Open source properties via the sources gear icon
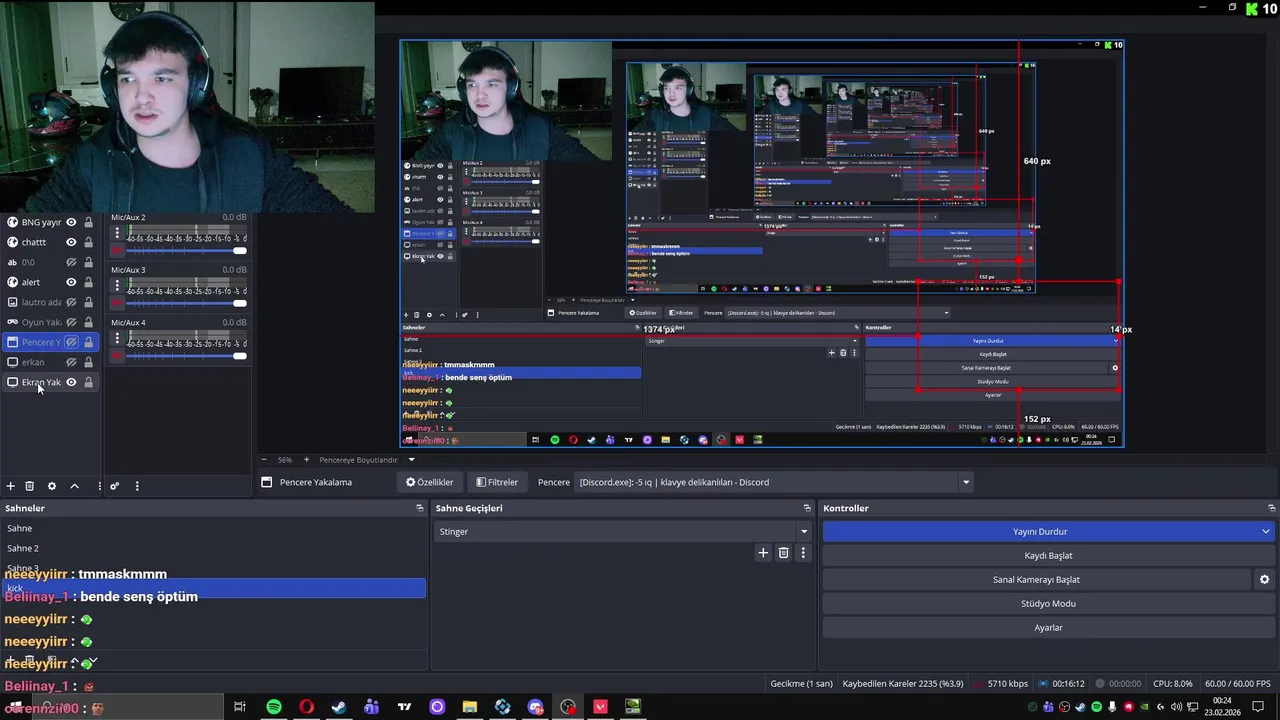The image size is (1280, 720). point(52,486)
